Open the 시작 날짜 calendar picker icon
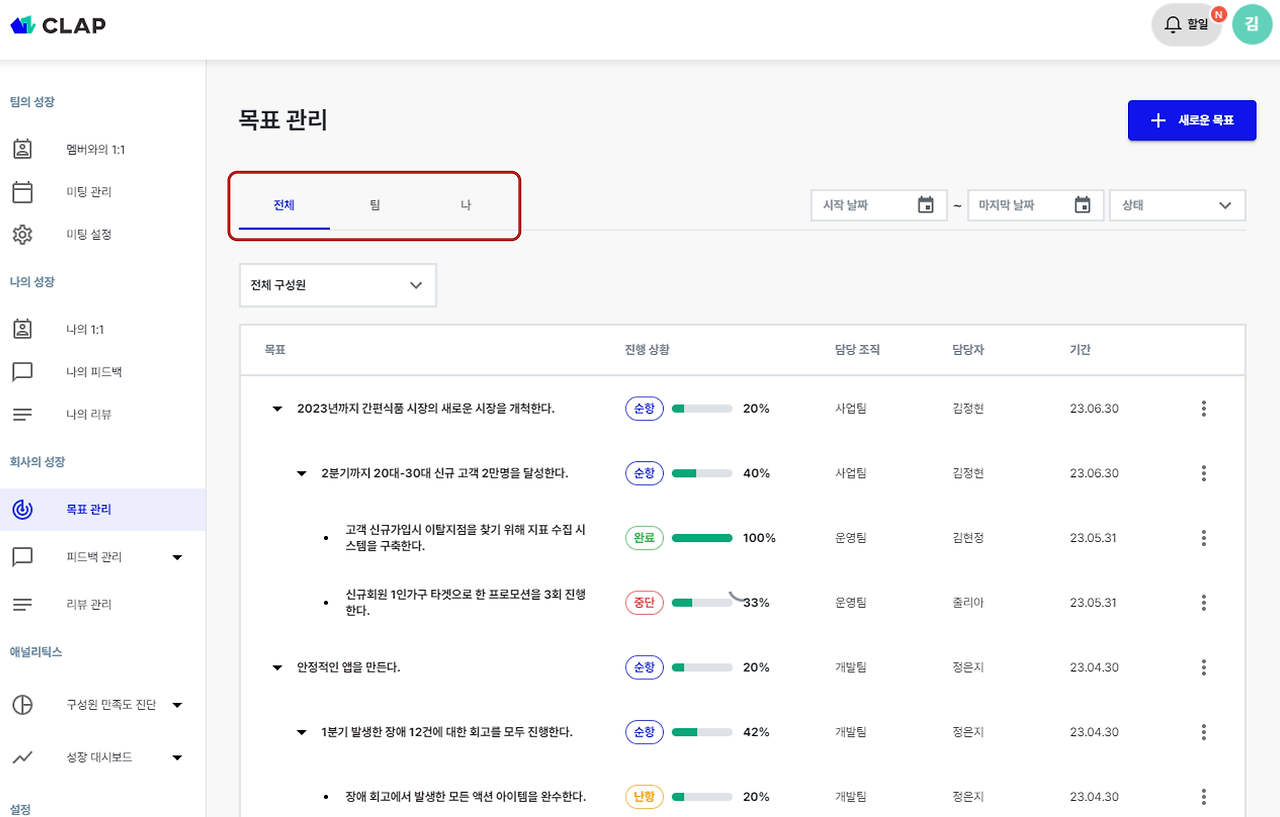The width and height of the screenshot is (1280, 817). pos(926,205)
